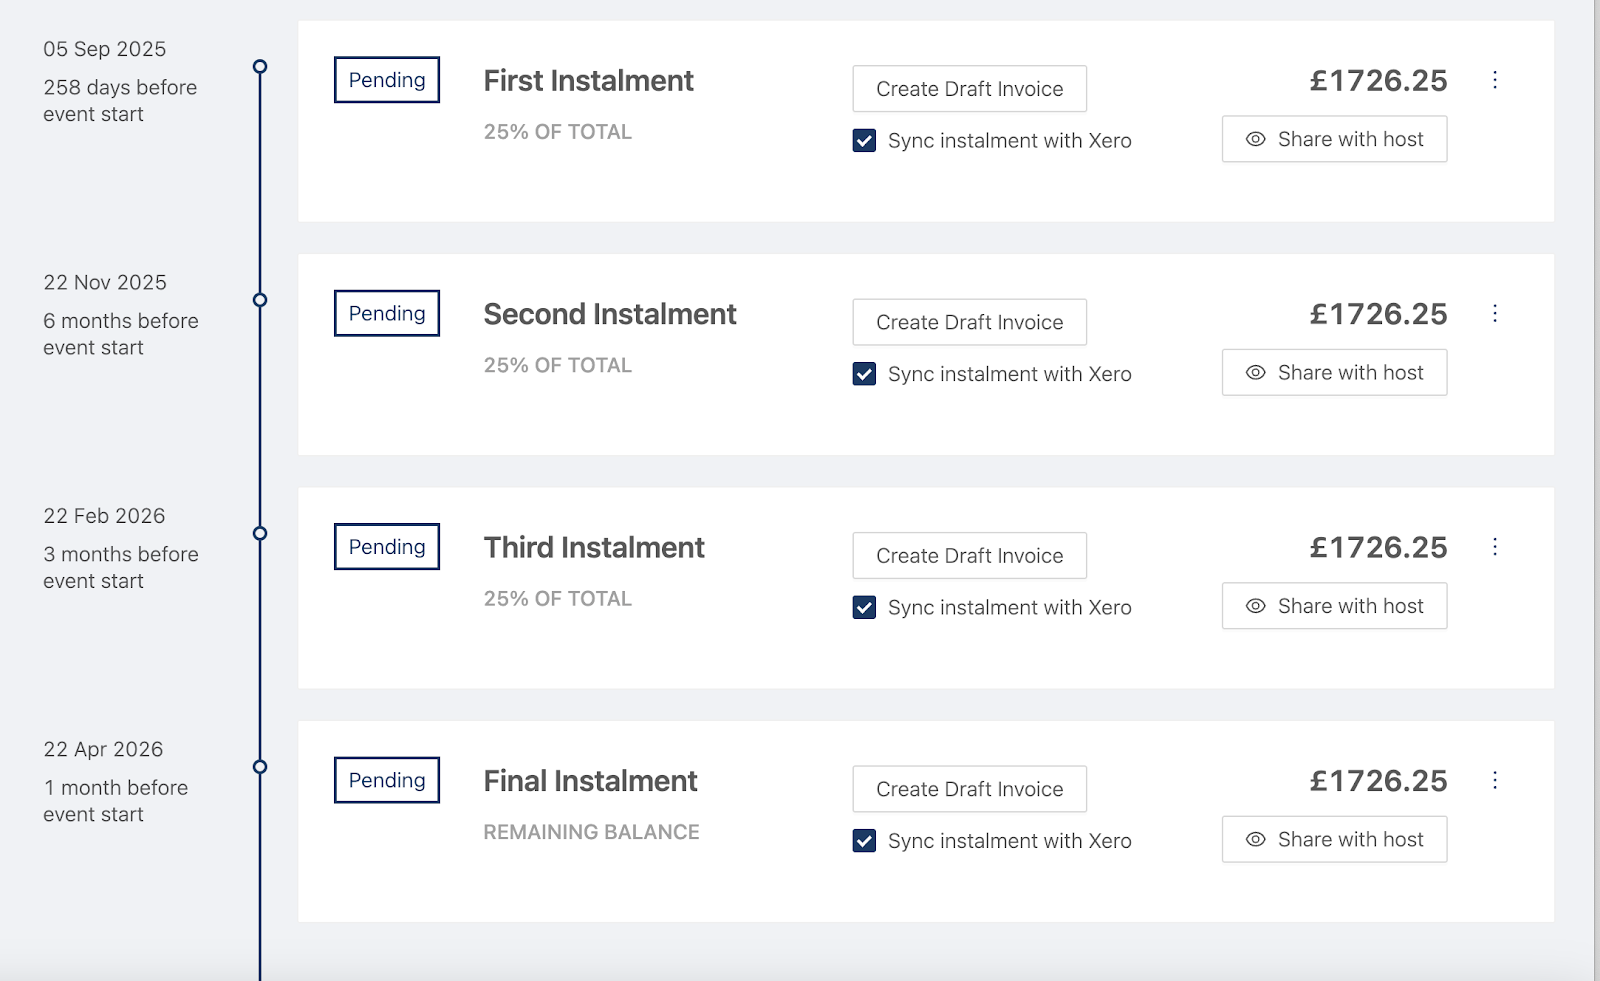Create draft invoice for Final Instalment

click(x=969, y=789)
